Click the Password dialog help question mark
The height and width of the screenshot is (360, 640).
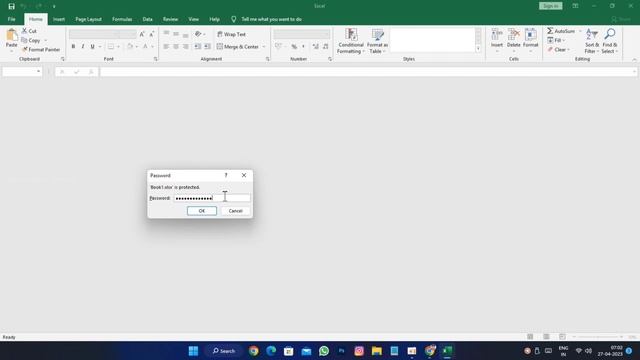pyautogui.click(x=226, y=175)
